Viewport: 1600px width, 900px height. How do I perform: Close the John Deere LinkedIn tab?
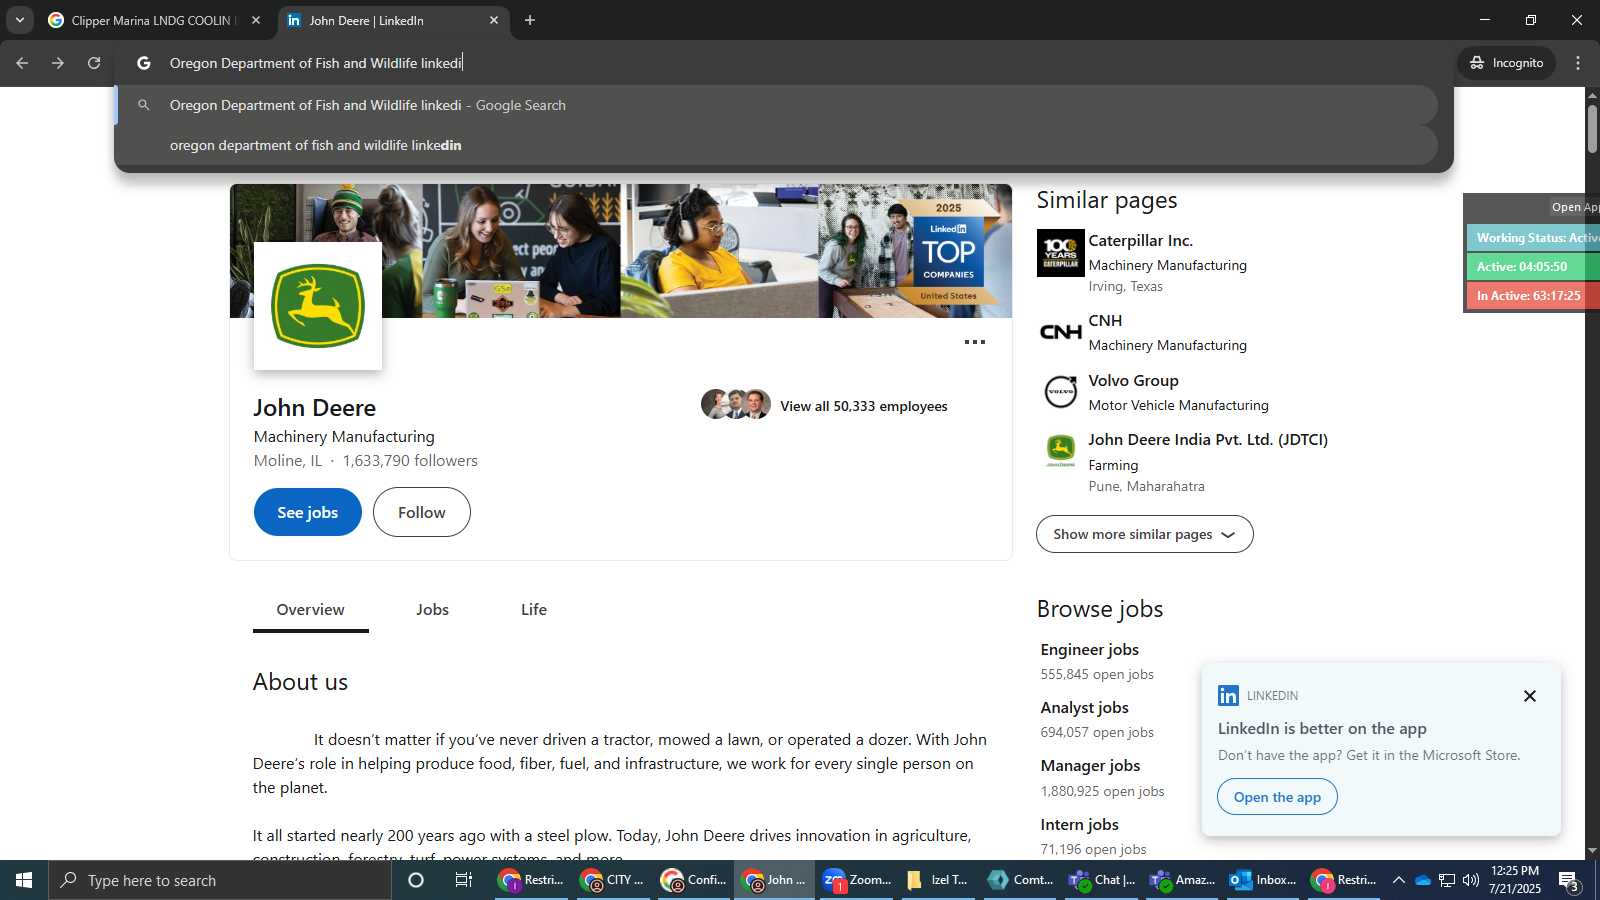coord(494,20)
